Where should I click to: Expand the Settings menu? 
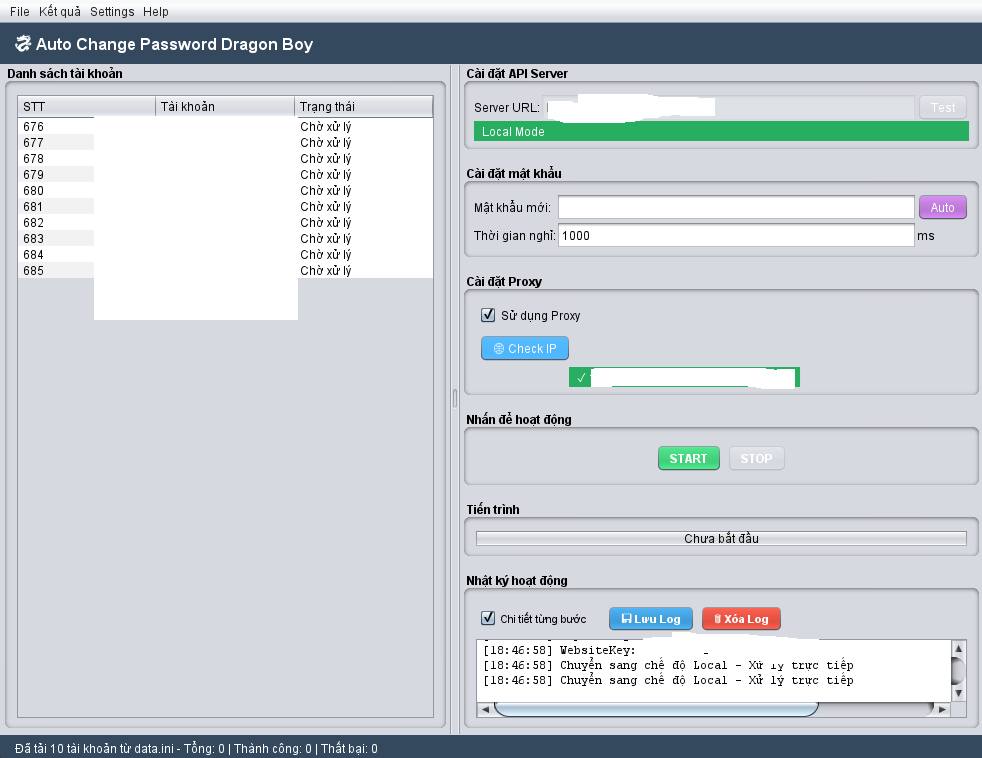[x=112, y=12]
